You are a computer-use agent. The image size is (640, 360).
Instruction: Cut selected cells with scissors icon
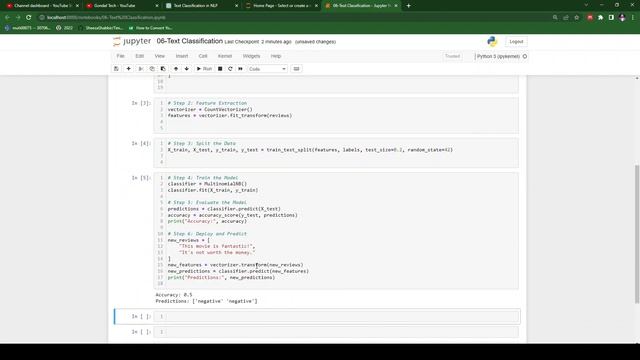click(141, 69)
